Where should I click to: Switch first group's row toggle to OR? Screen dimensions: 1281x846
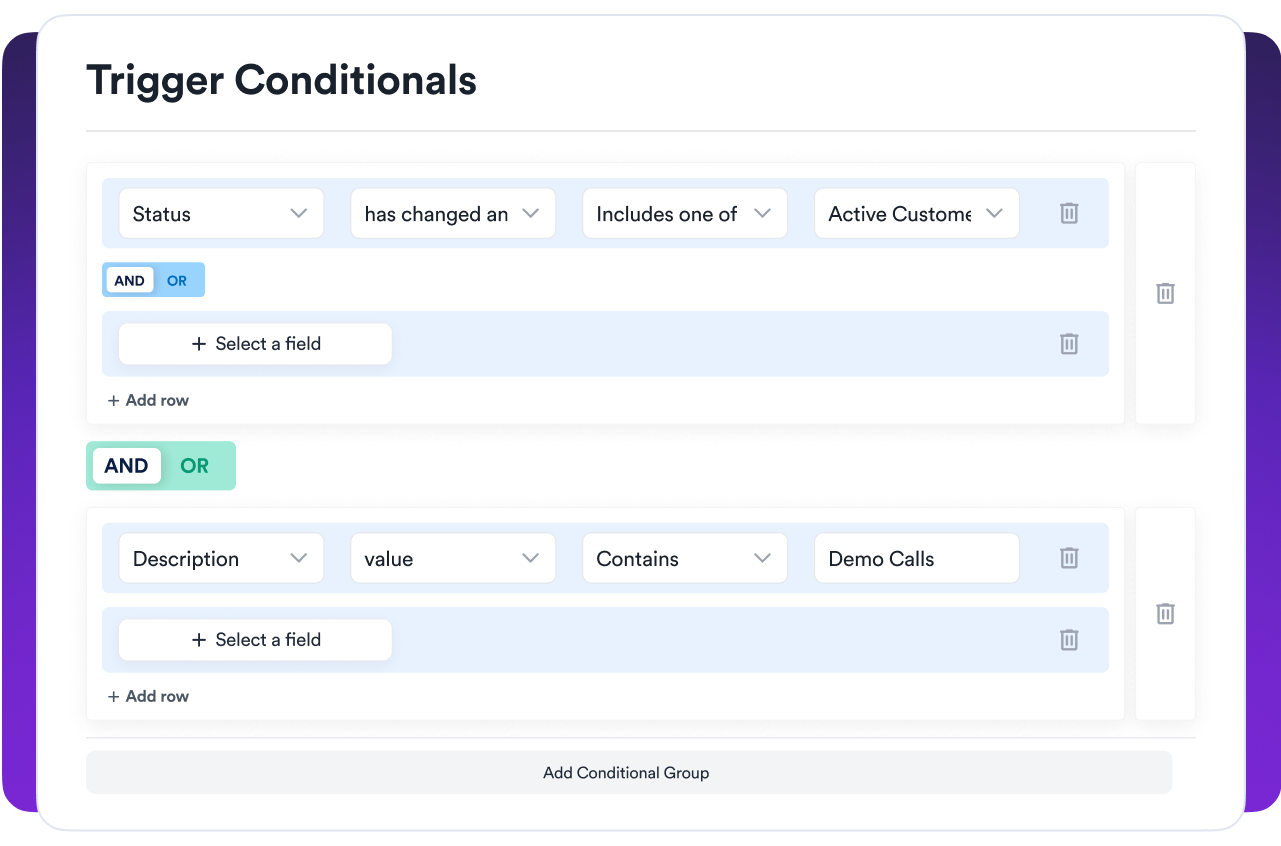click(177, 281)
